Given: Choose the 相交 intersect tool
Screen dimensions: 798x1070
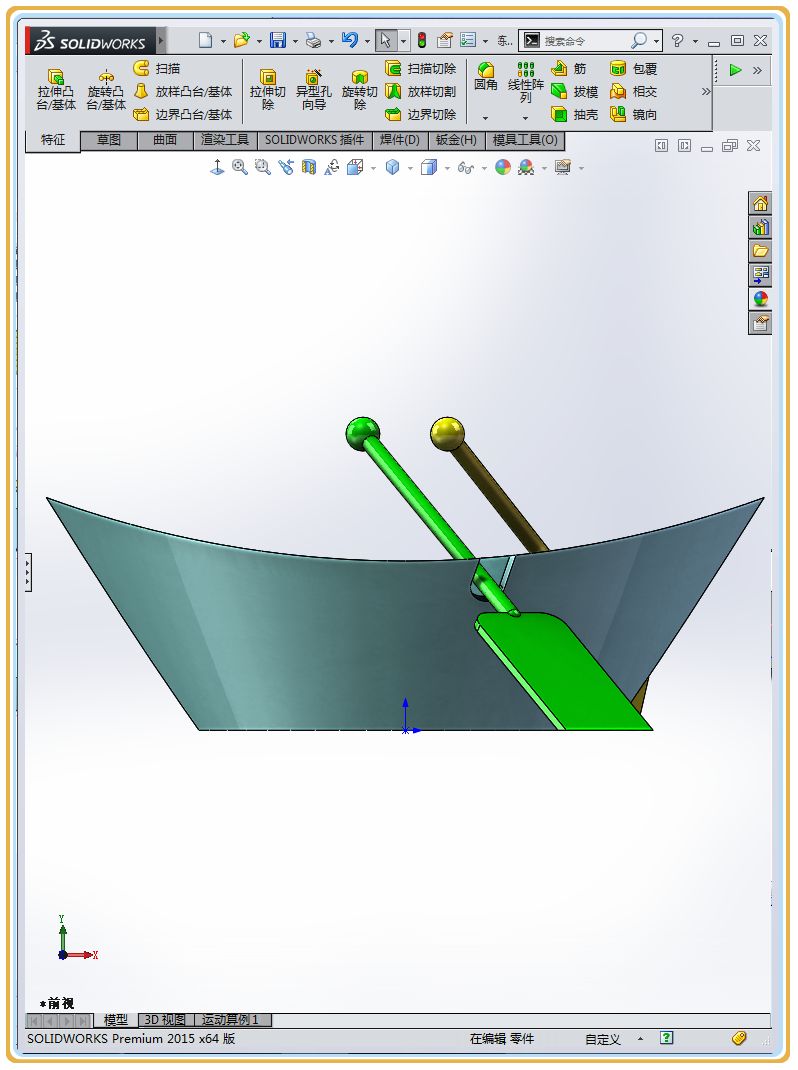Looking at the screenshot, I should point(633,91).
